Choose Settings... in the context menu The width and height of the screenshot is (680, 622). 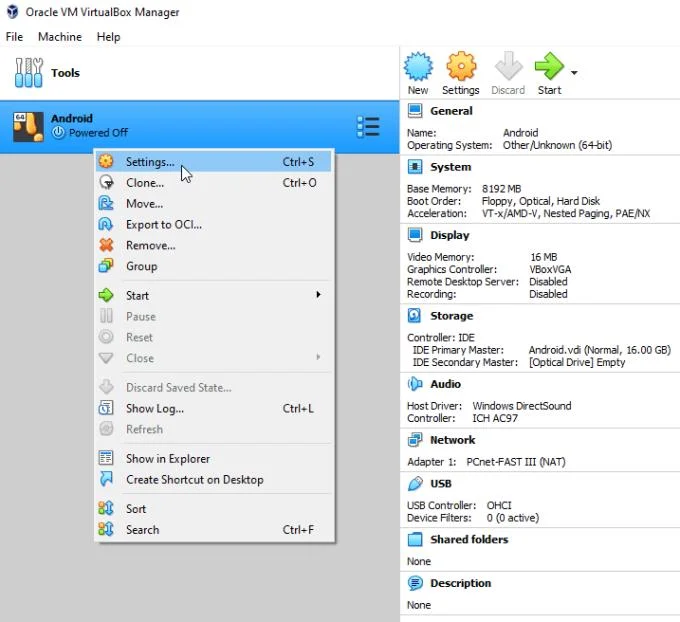point(214,162)
